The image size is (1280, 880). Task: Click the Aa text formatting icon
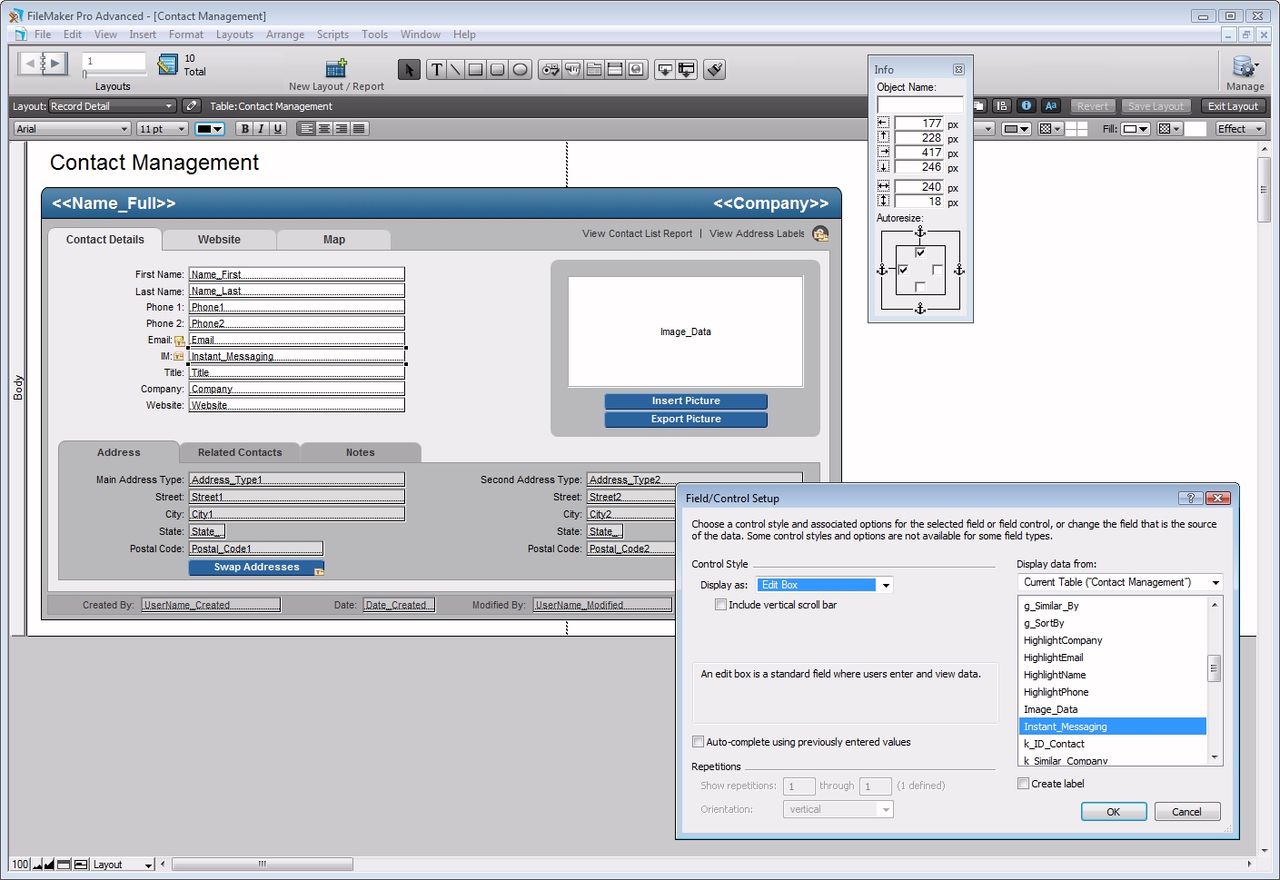[x=1051, y=106]
